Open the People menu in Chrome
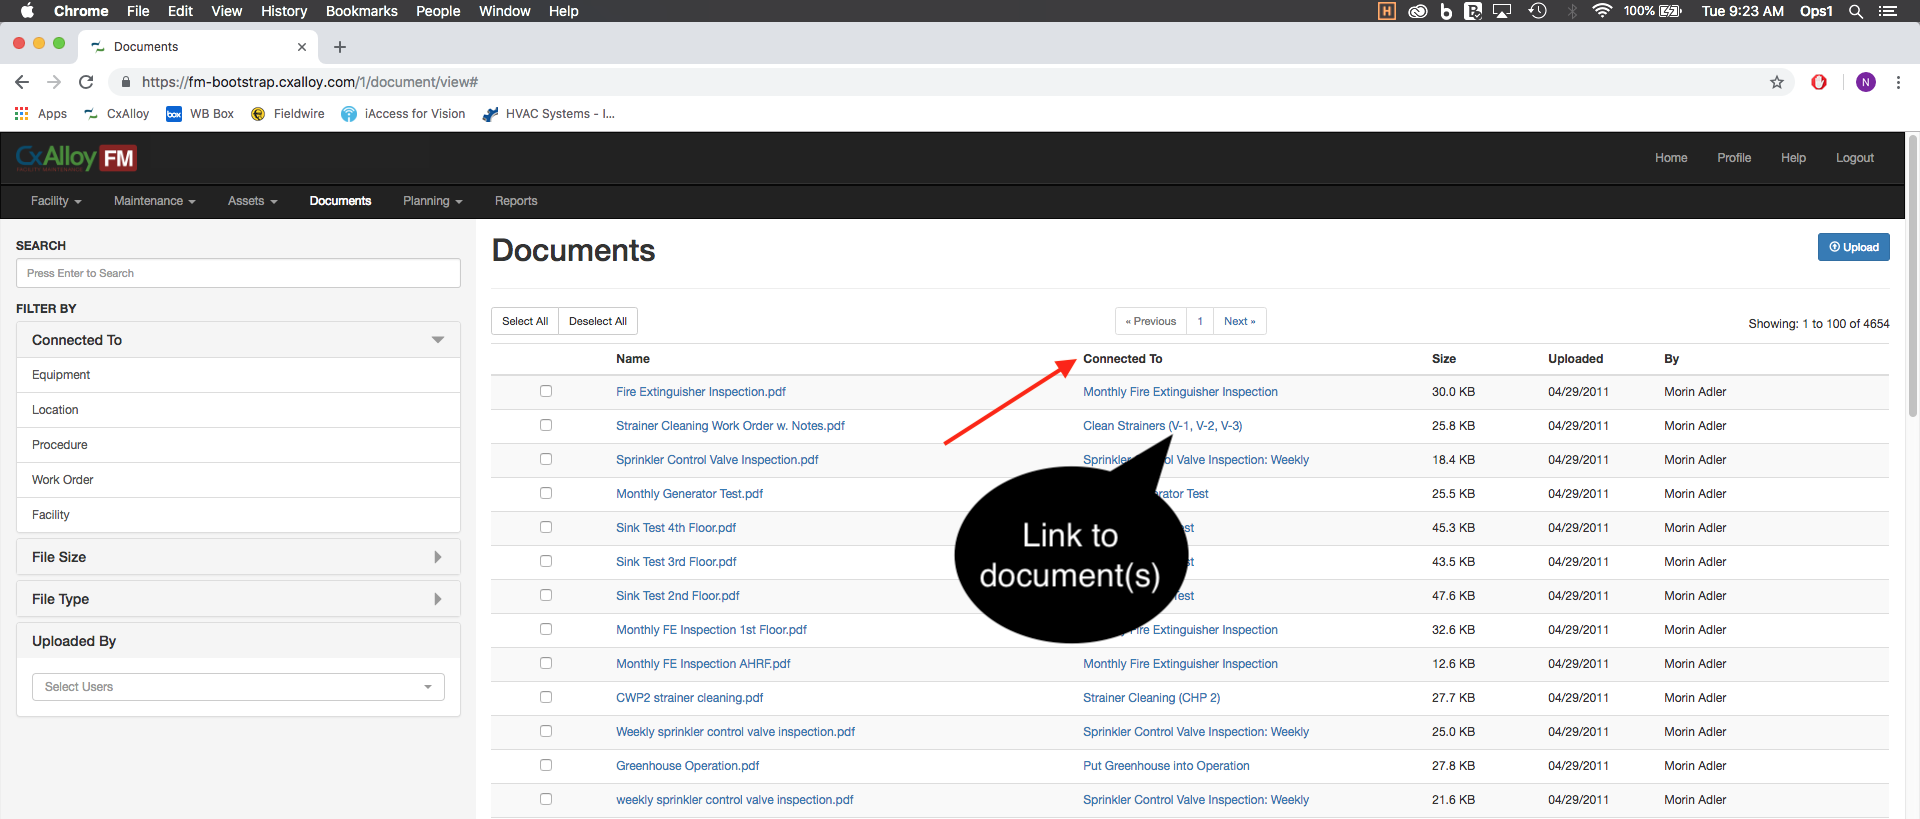 [438, 11]
